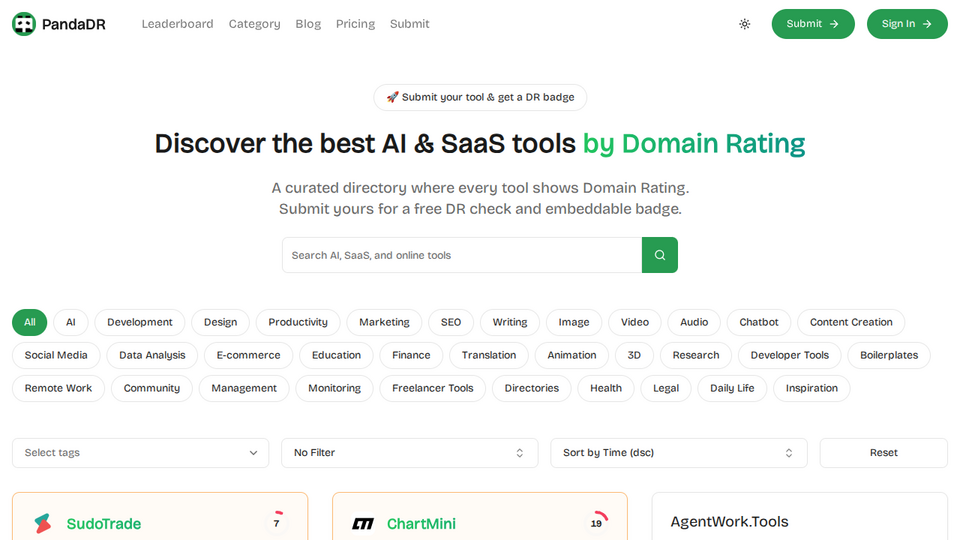Open the No Filter dropdown
Image resolution: width=960 pixels, height=540 pixels.
coord(410,452)
